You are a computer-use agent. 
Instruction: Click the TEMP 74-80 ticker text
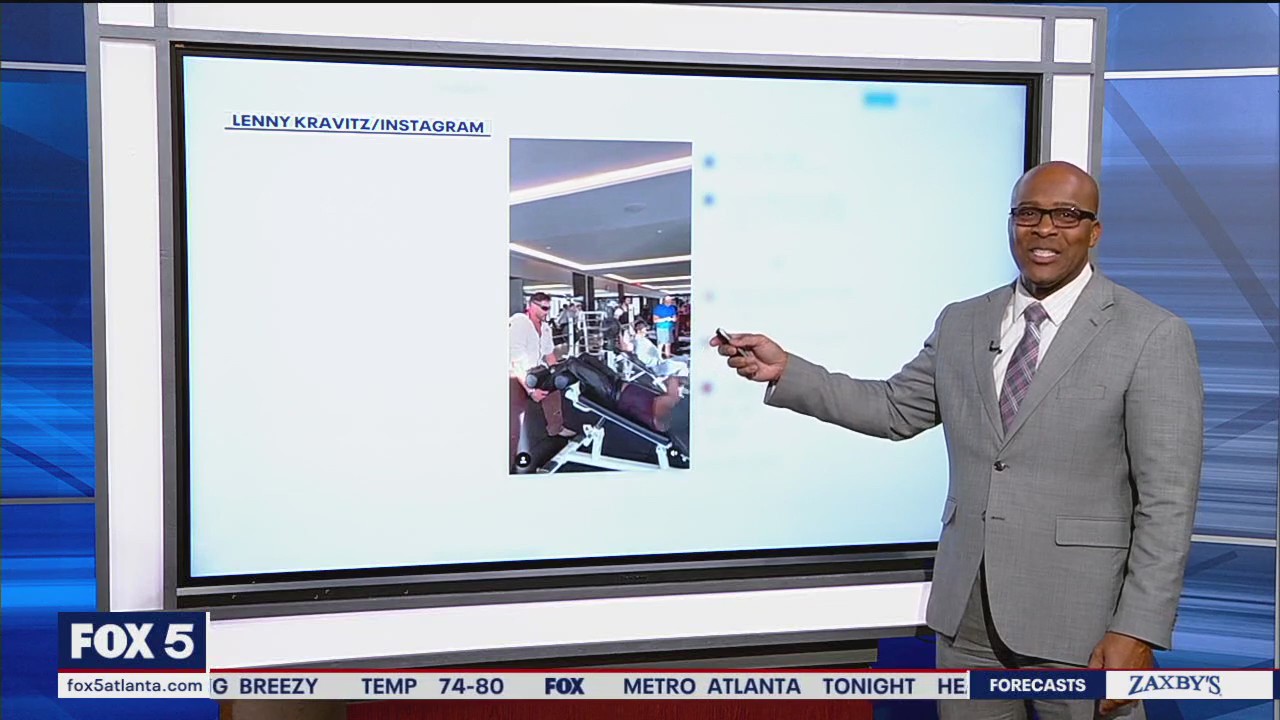(432, 686)
